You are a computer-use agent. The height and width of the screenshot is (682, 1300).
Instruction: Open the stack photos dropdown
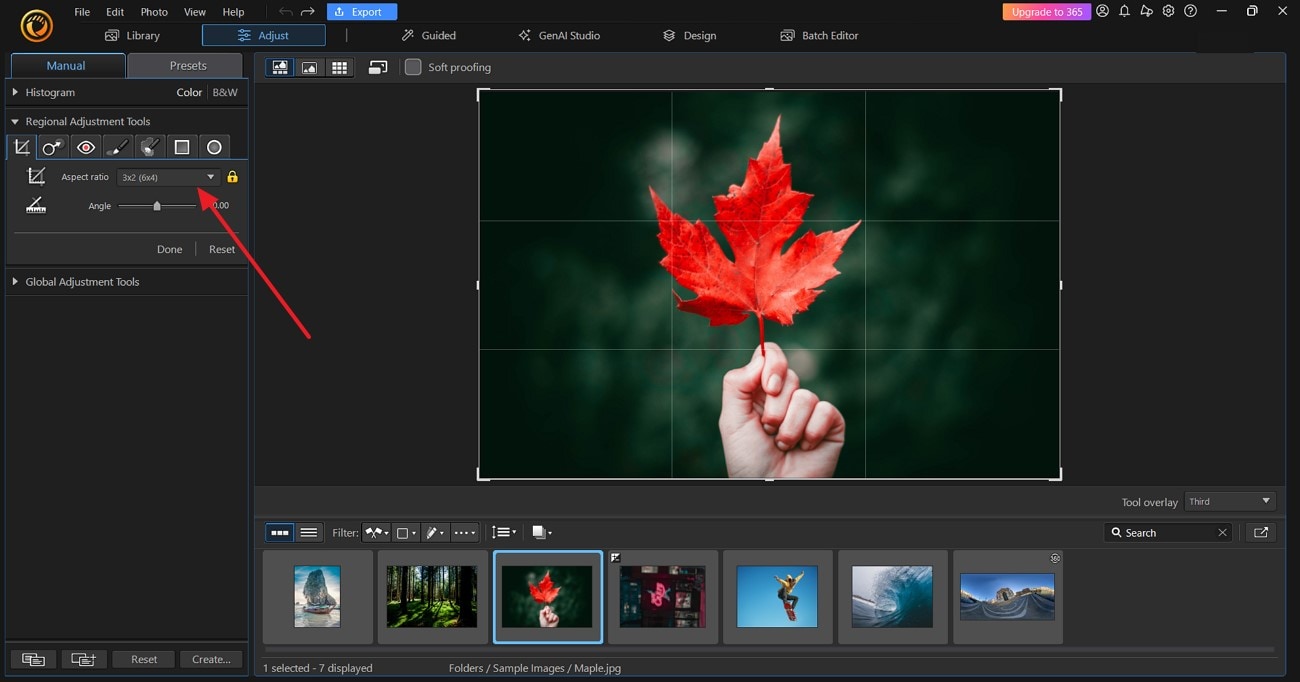(x=542, y=533)
